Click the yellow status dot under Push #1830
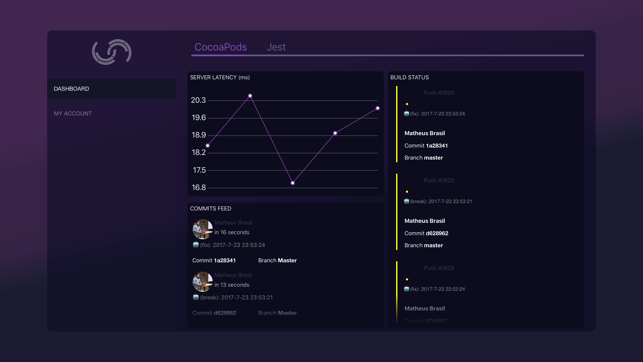643x362 pixels. [407, 104]
